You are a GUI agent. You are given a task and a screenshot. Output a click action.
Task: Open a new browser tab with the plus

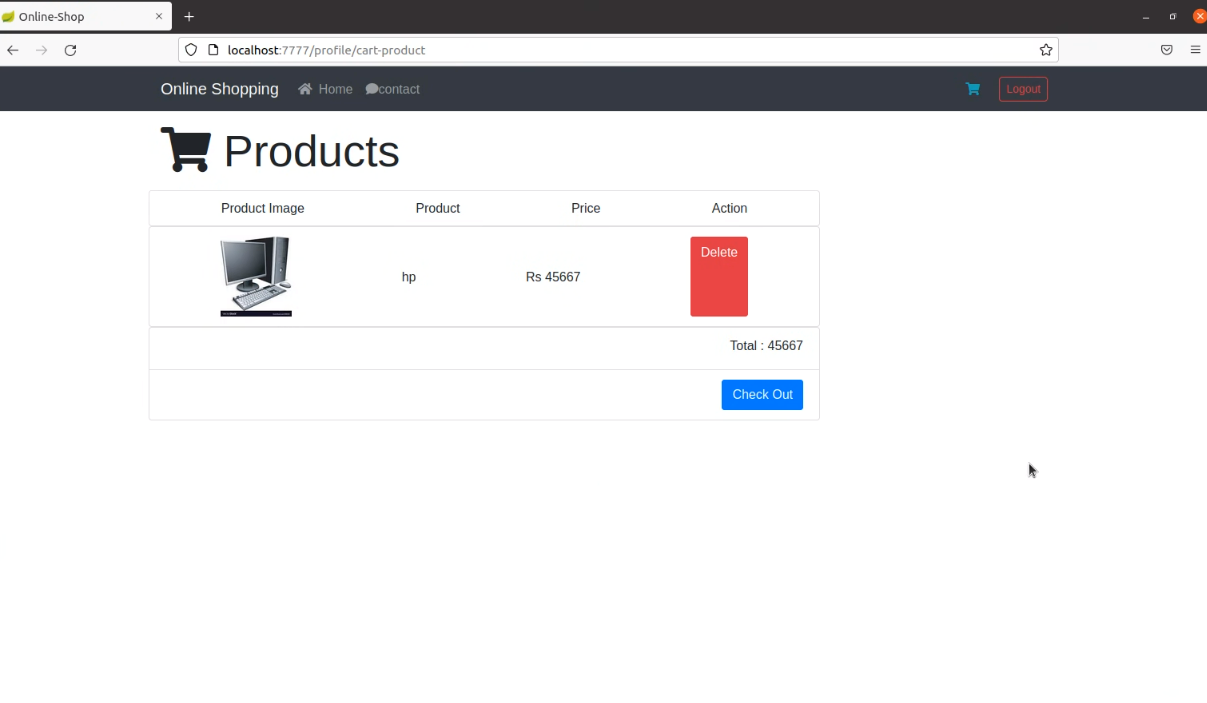coord(189,16)
